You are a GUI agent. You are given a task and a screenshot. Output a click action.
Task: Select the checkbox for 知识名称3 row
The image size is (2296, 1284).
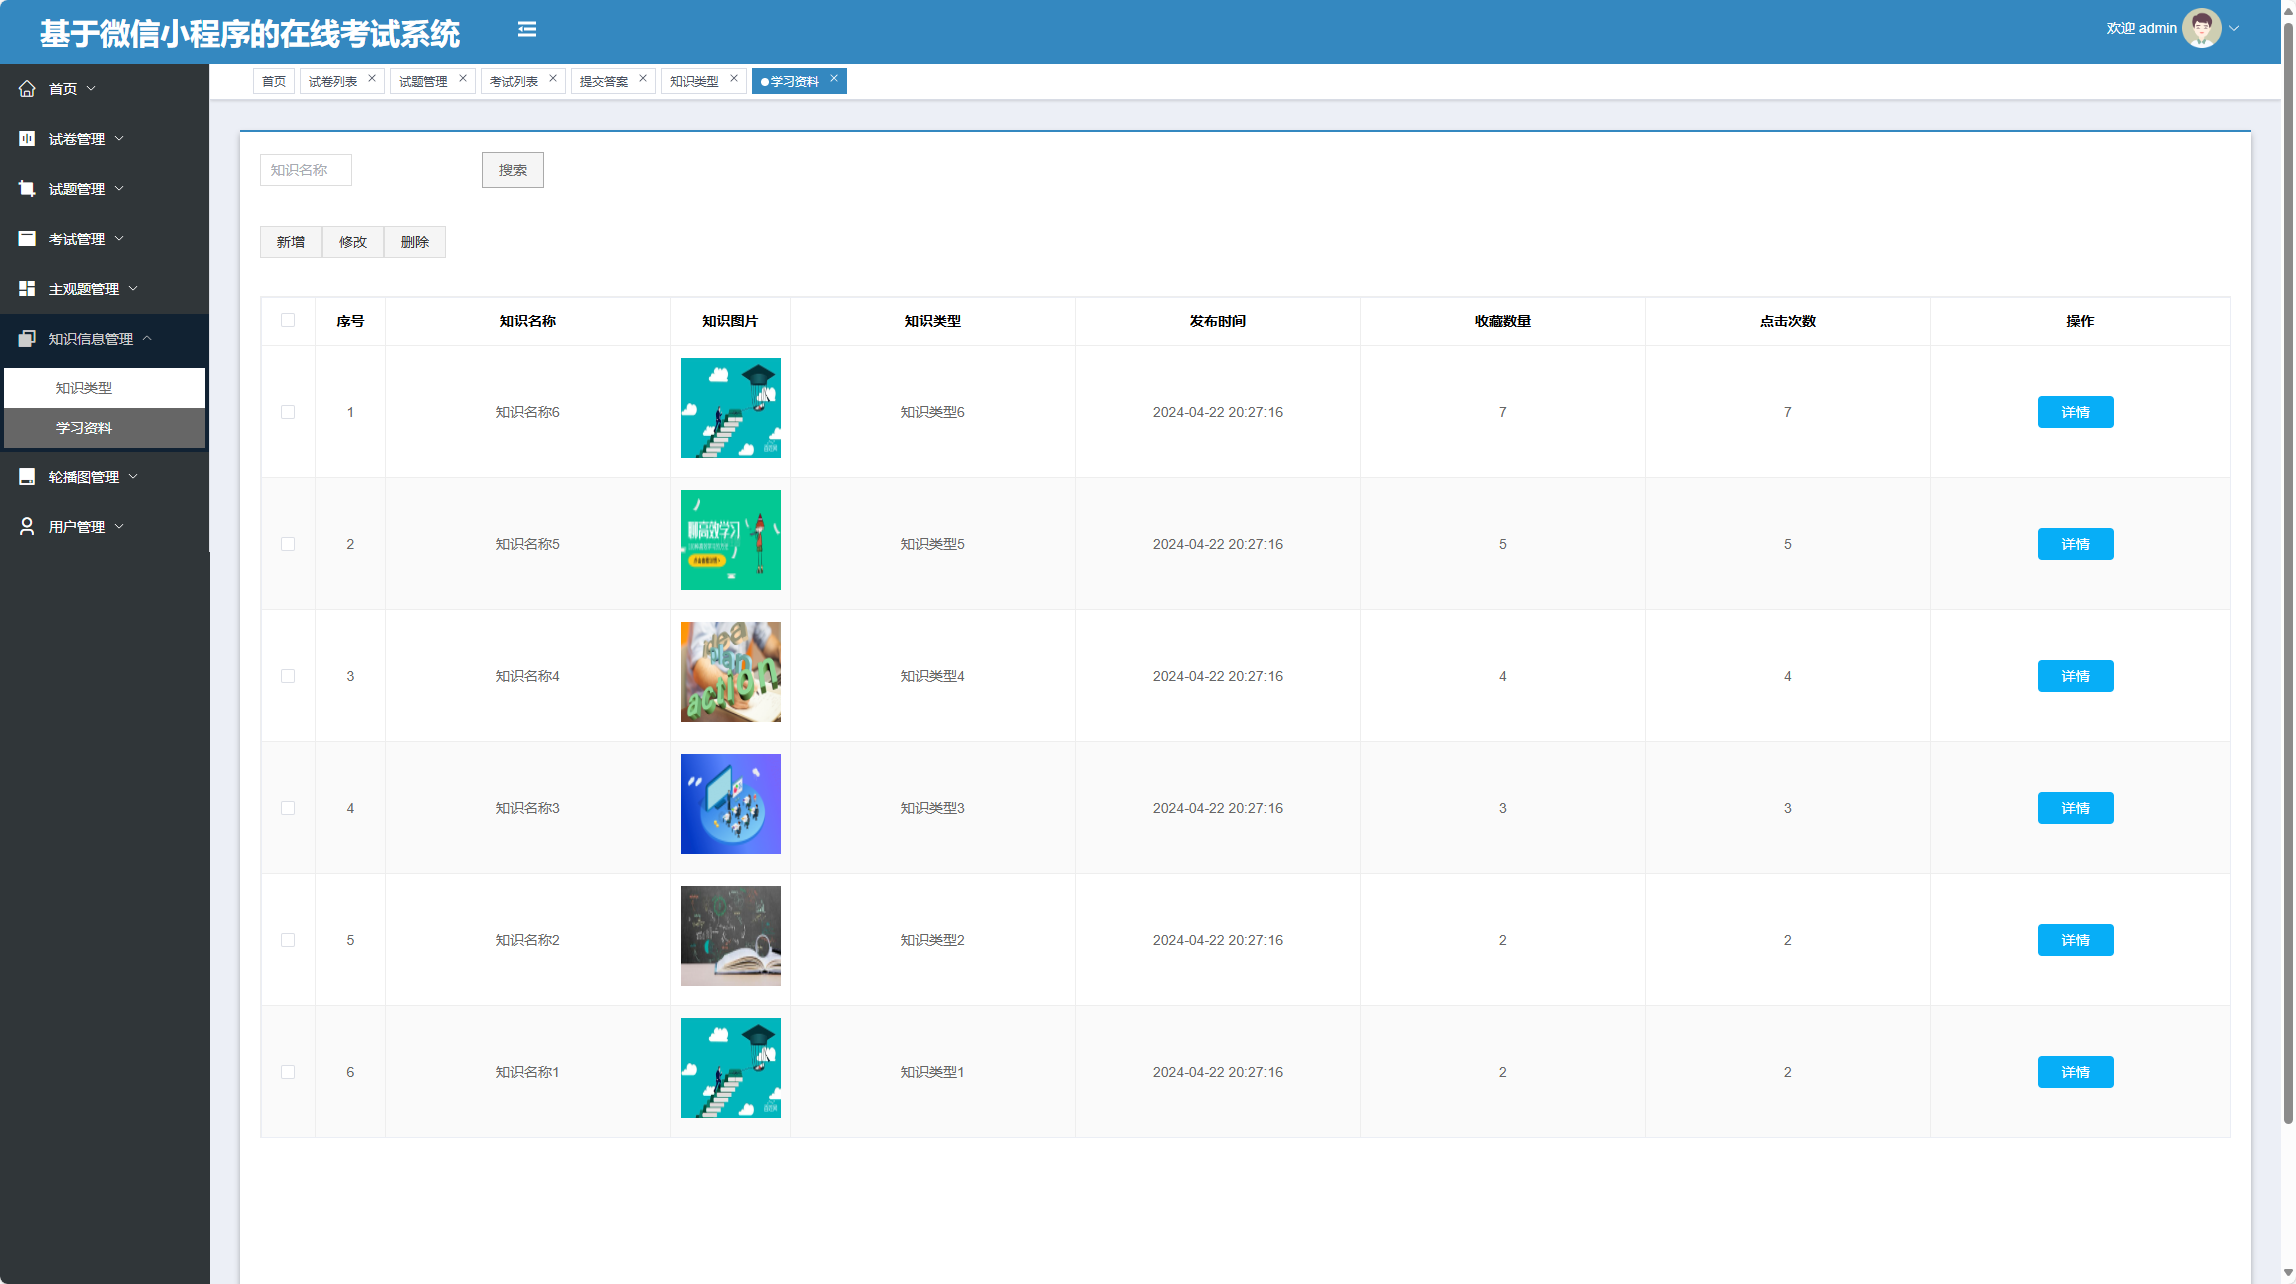point(288,808)
